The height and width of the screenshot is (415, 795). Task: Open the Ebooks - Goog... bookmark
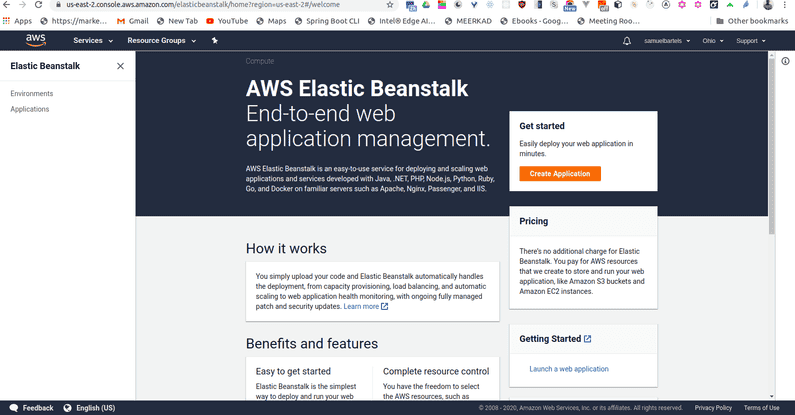534,21
